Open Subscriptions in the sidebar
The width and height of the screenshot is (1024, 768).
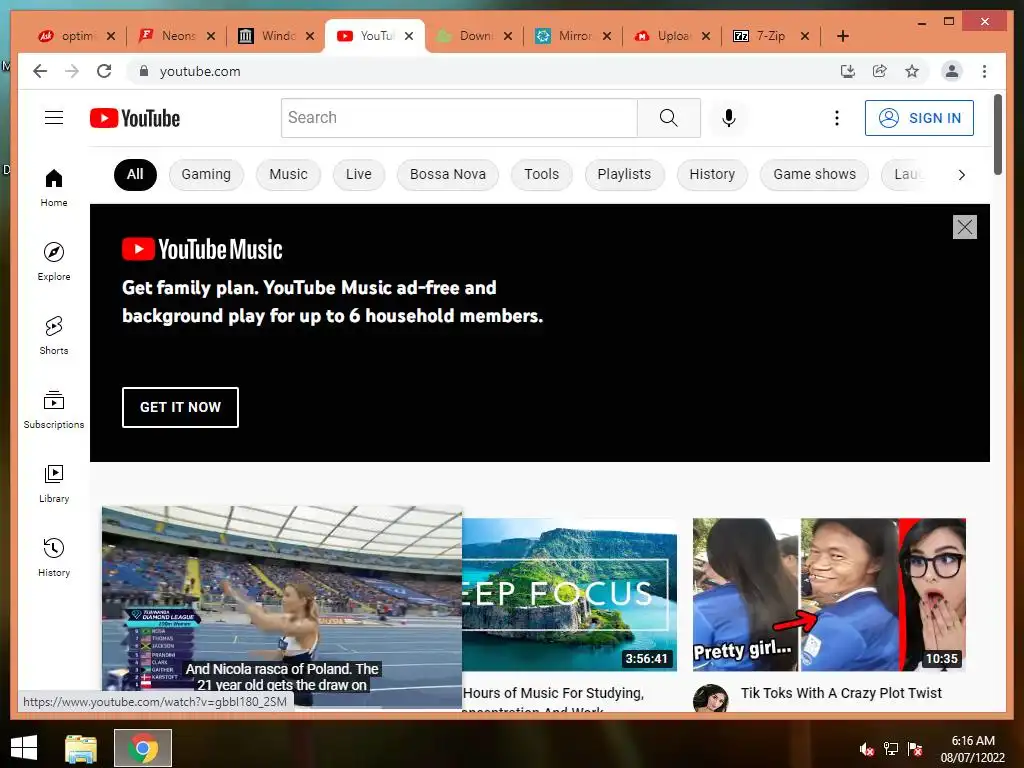(54, 409)
